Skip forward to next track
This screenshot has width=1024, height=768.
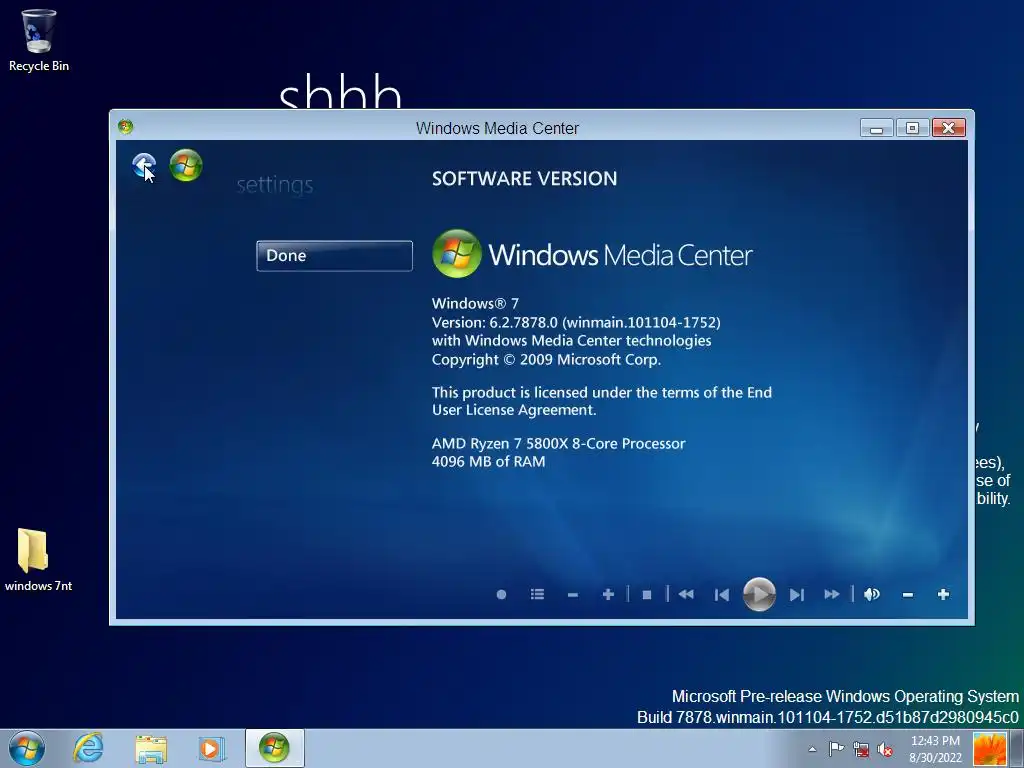[x=796, y=594]
